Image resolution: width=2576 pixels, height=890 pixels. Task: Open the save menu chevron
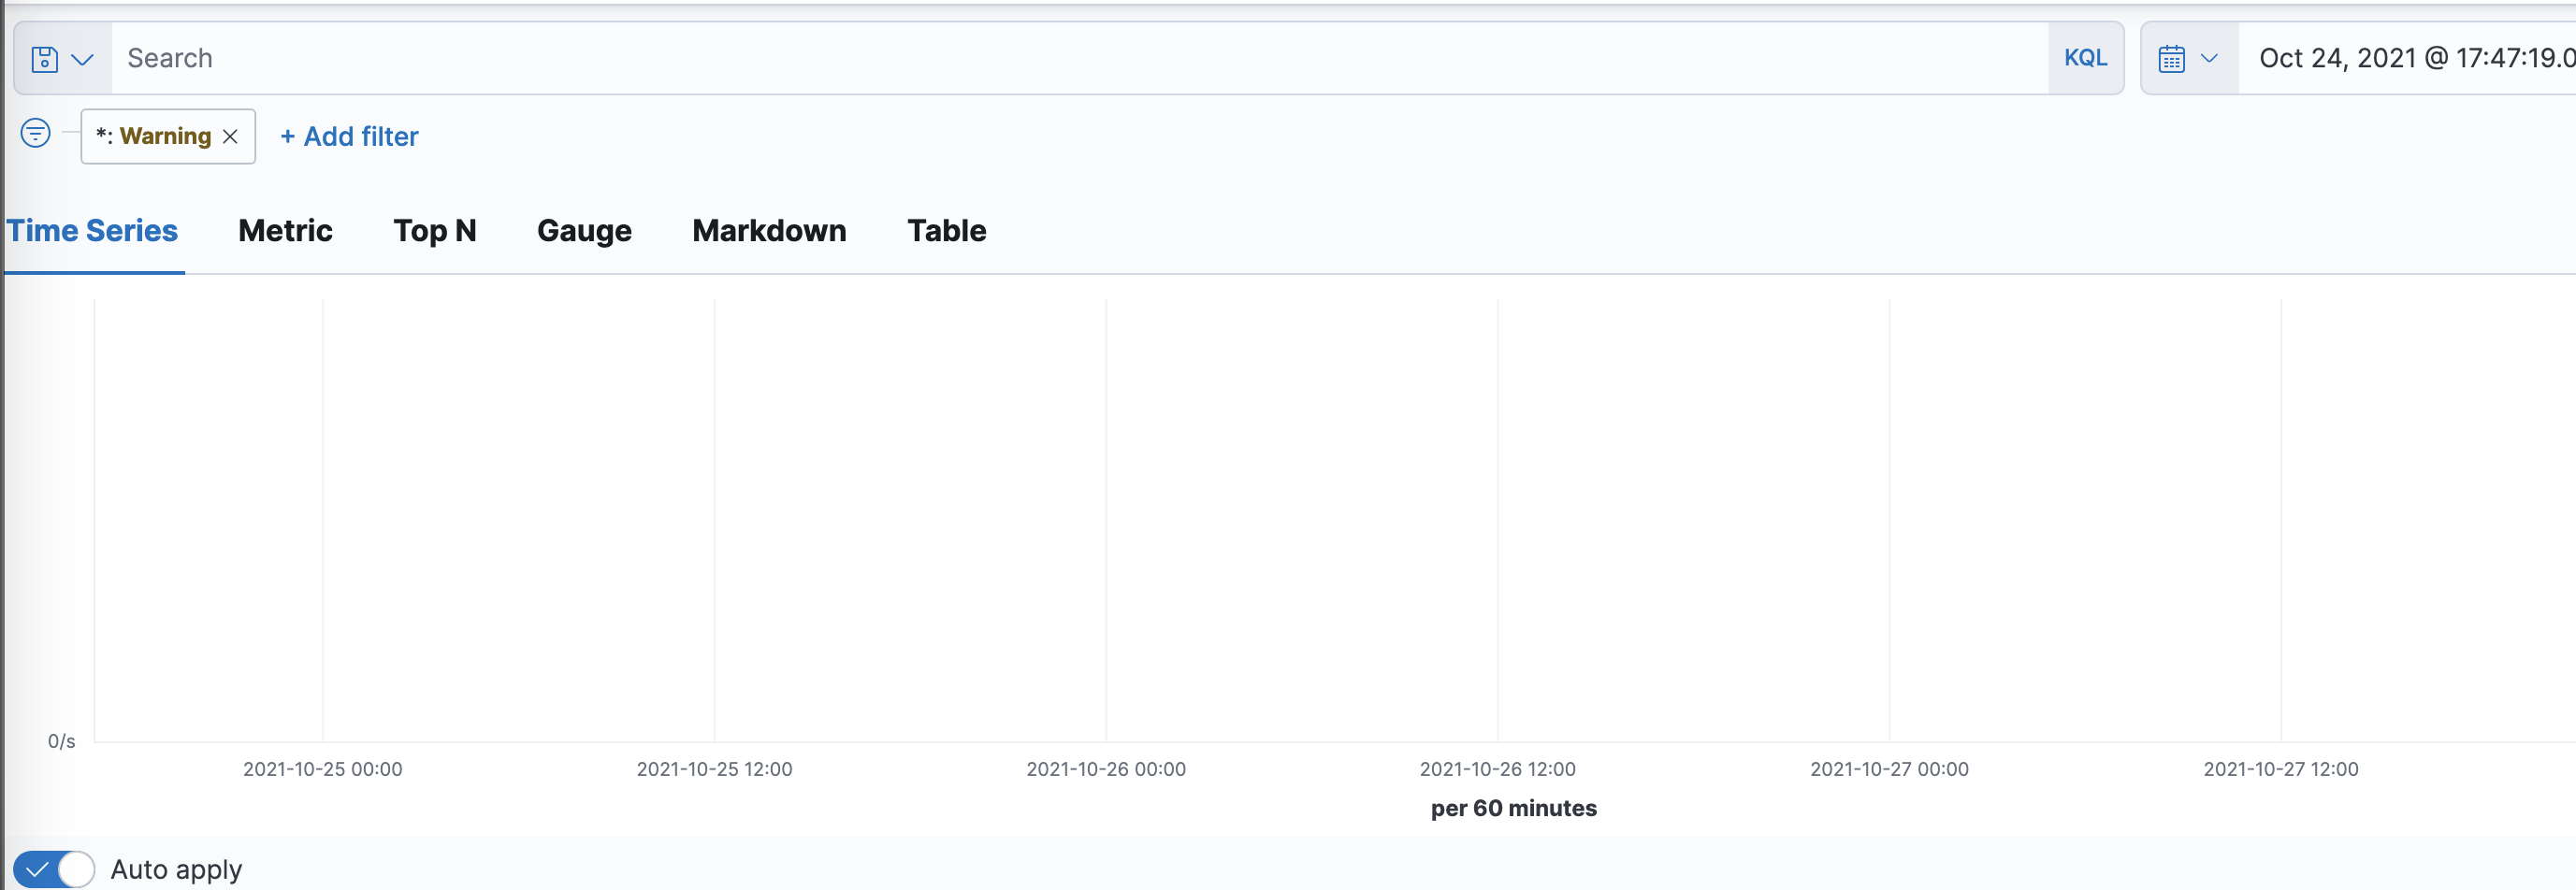pyautogui.click(x=85, y=58)
